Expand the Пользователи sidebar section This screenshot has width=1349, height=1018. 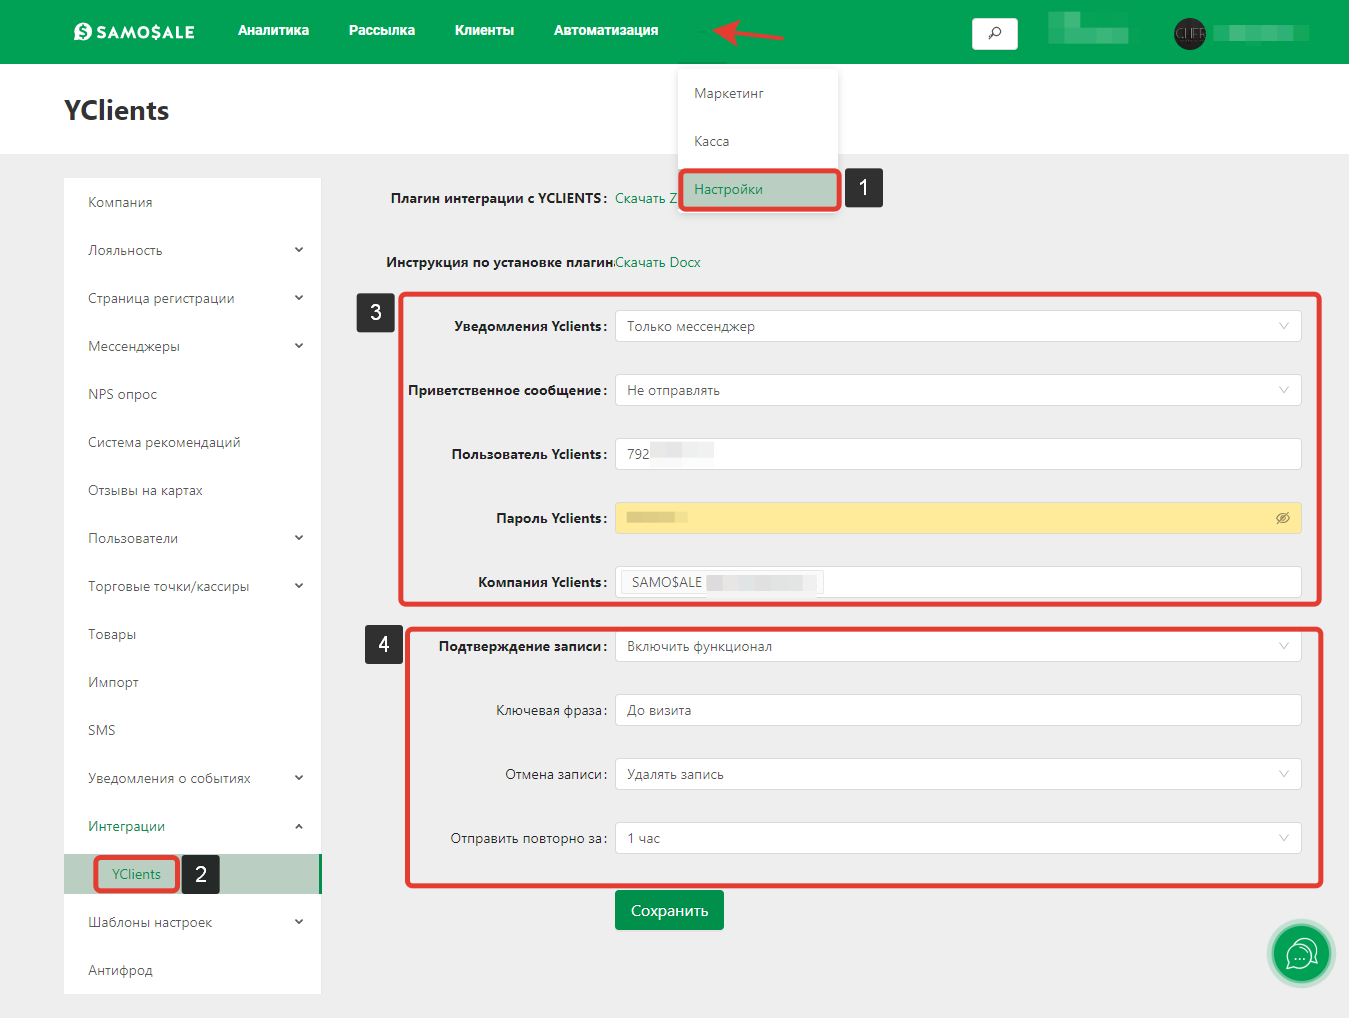pos(192,538)
